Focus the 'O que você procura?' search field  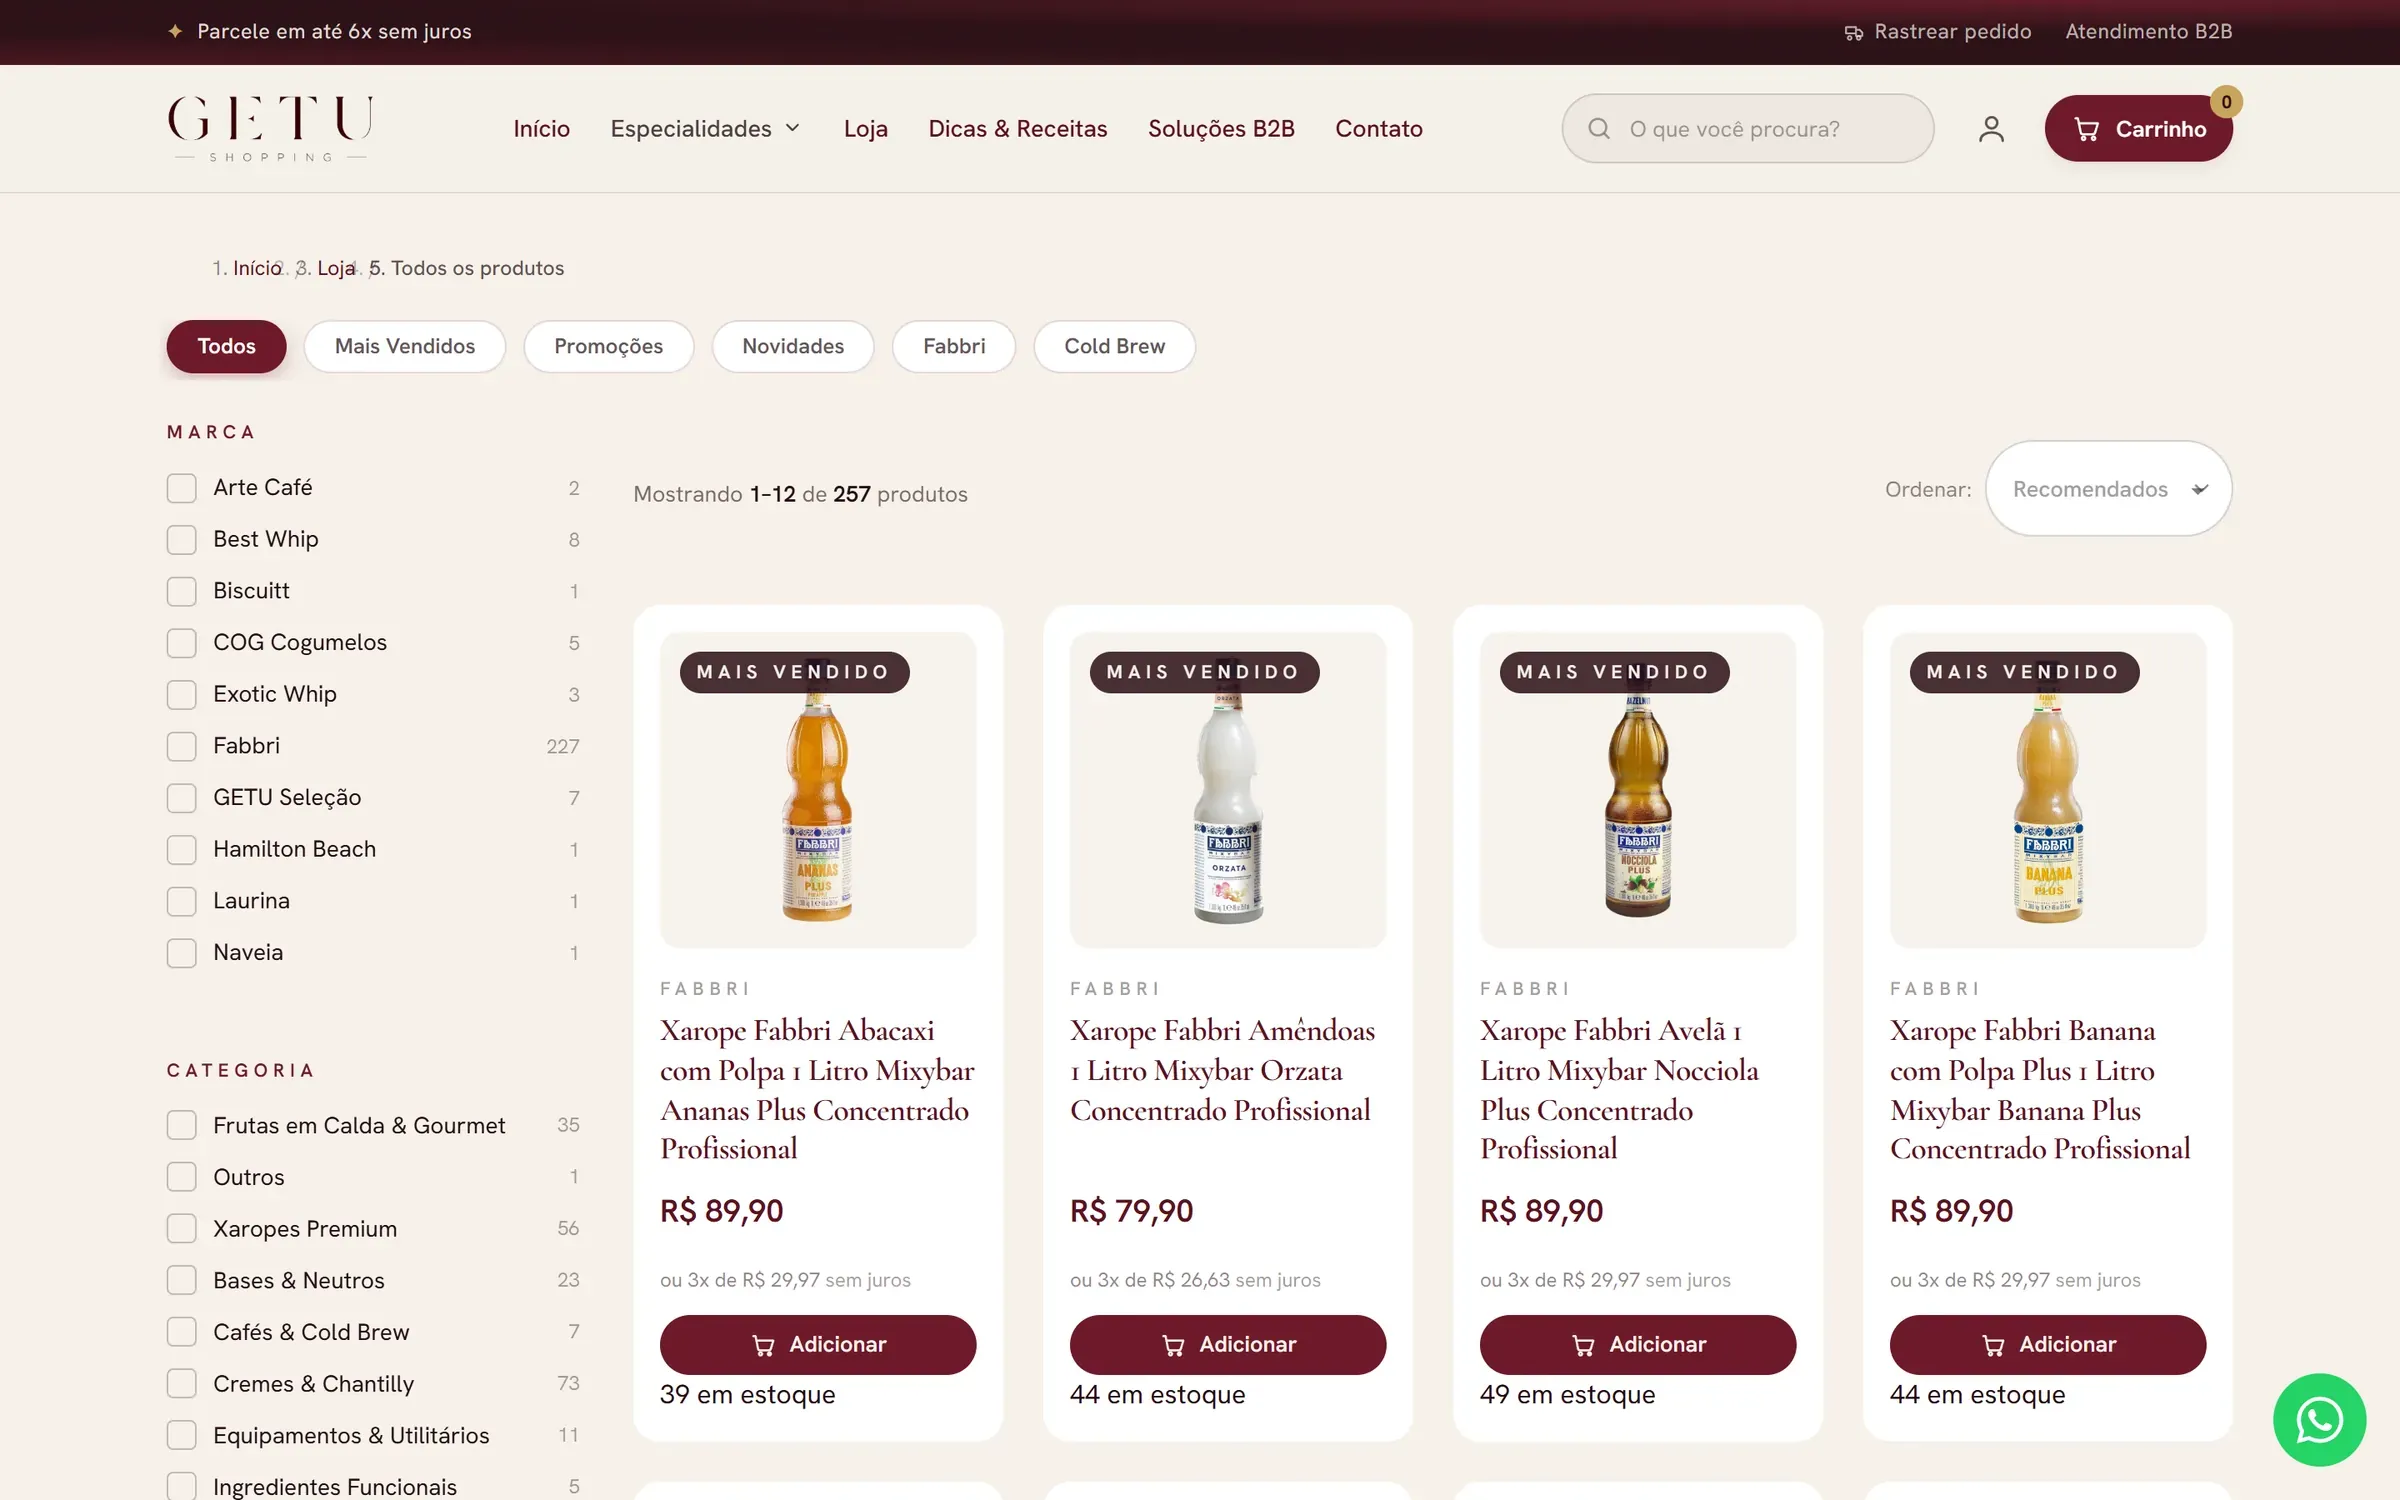coord(1748,129)
